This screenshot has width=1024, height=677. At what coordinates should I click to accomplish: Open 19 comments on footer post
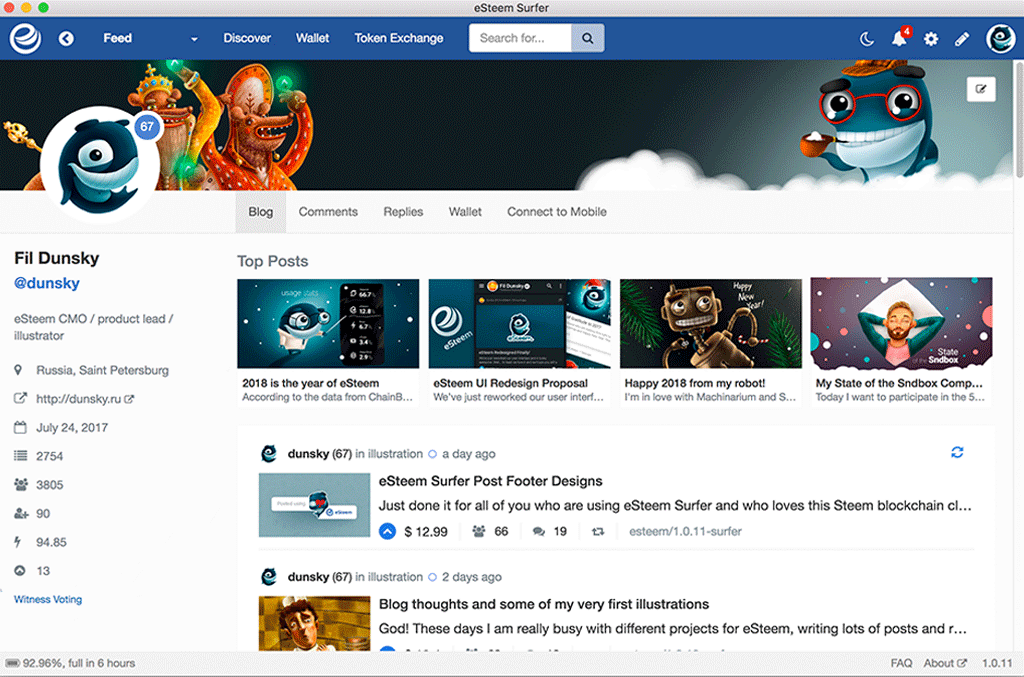[x=550, y=531]
